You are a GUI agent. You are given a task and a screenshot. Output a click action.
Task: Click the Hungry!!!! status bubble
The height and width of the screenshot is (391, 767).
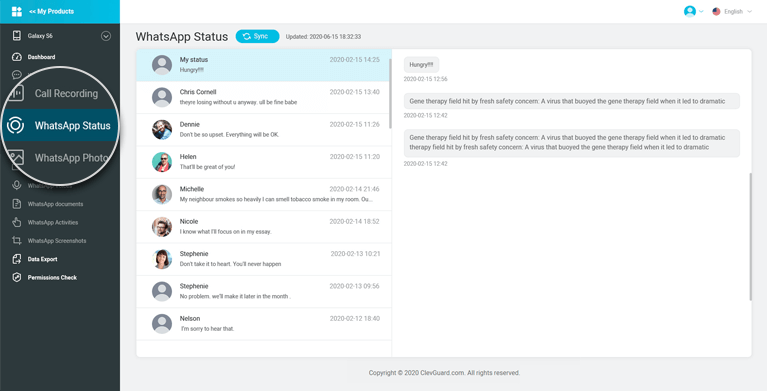pyautogui.click(x=421, y=65)
